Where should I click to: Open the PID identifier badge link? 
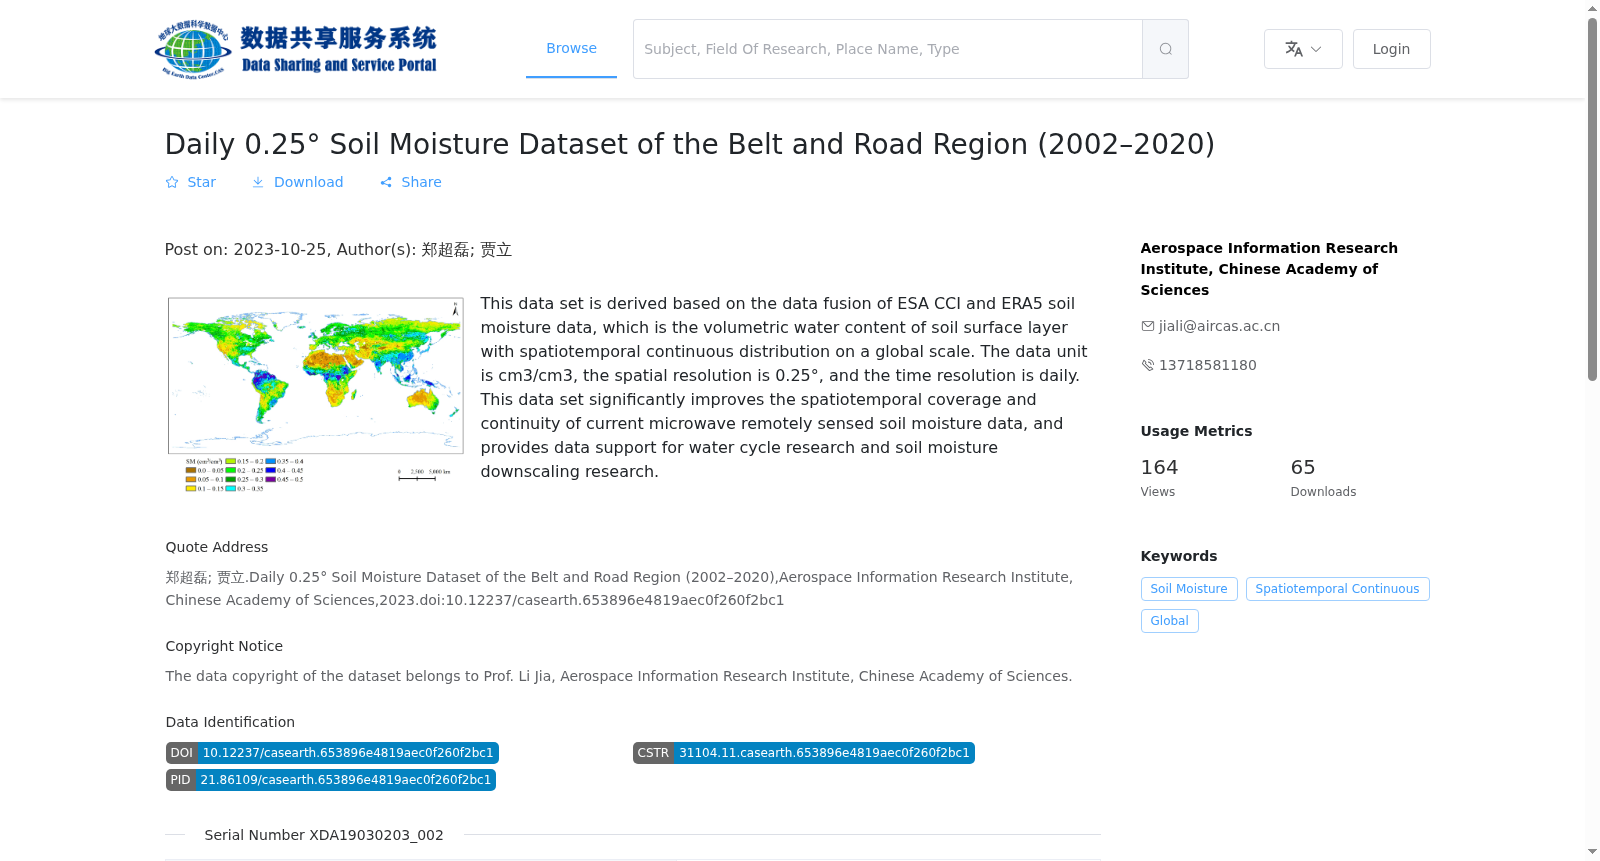click(x=331, y=780)
